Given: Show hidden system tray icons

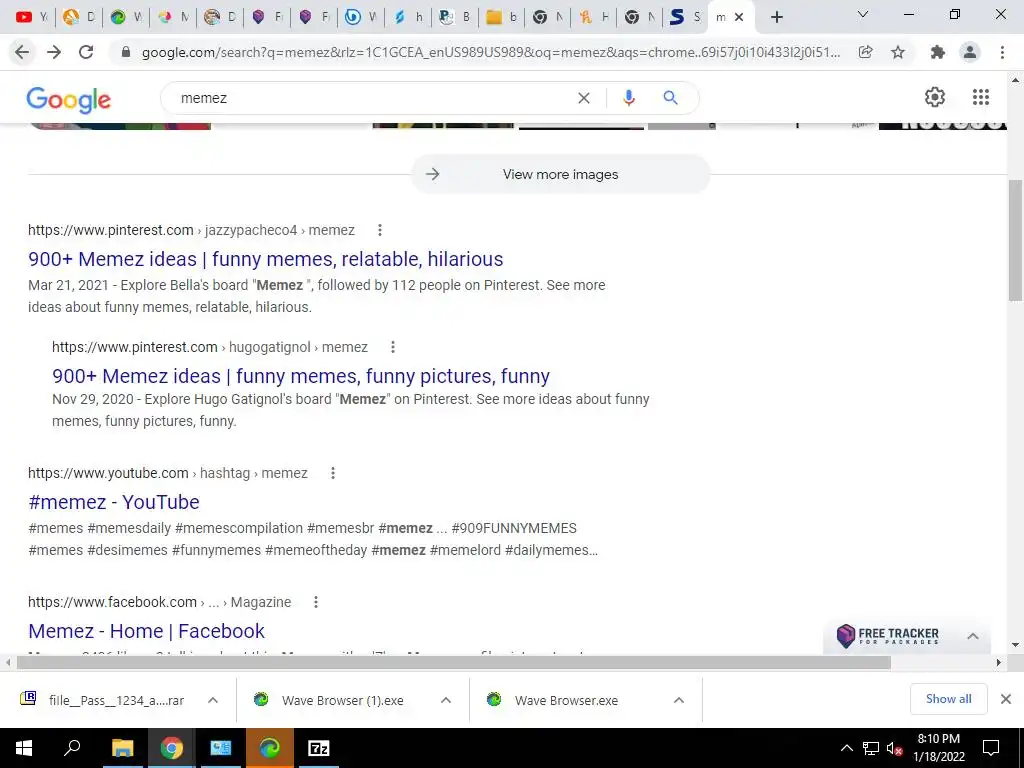Looking at the screenshot, I should point(846,748).
